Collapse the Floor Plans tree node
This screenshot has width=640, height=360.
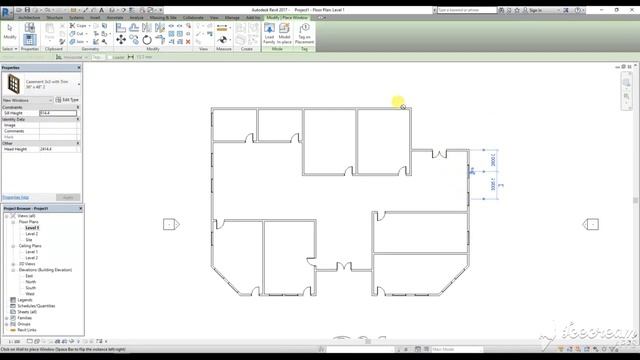pyautogui.click(x=13, y=222)
